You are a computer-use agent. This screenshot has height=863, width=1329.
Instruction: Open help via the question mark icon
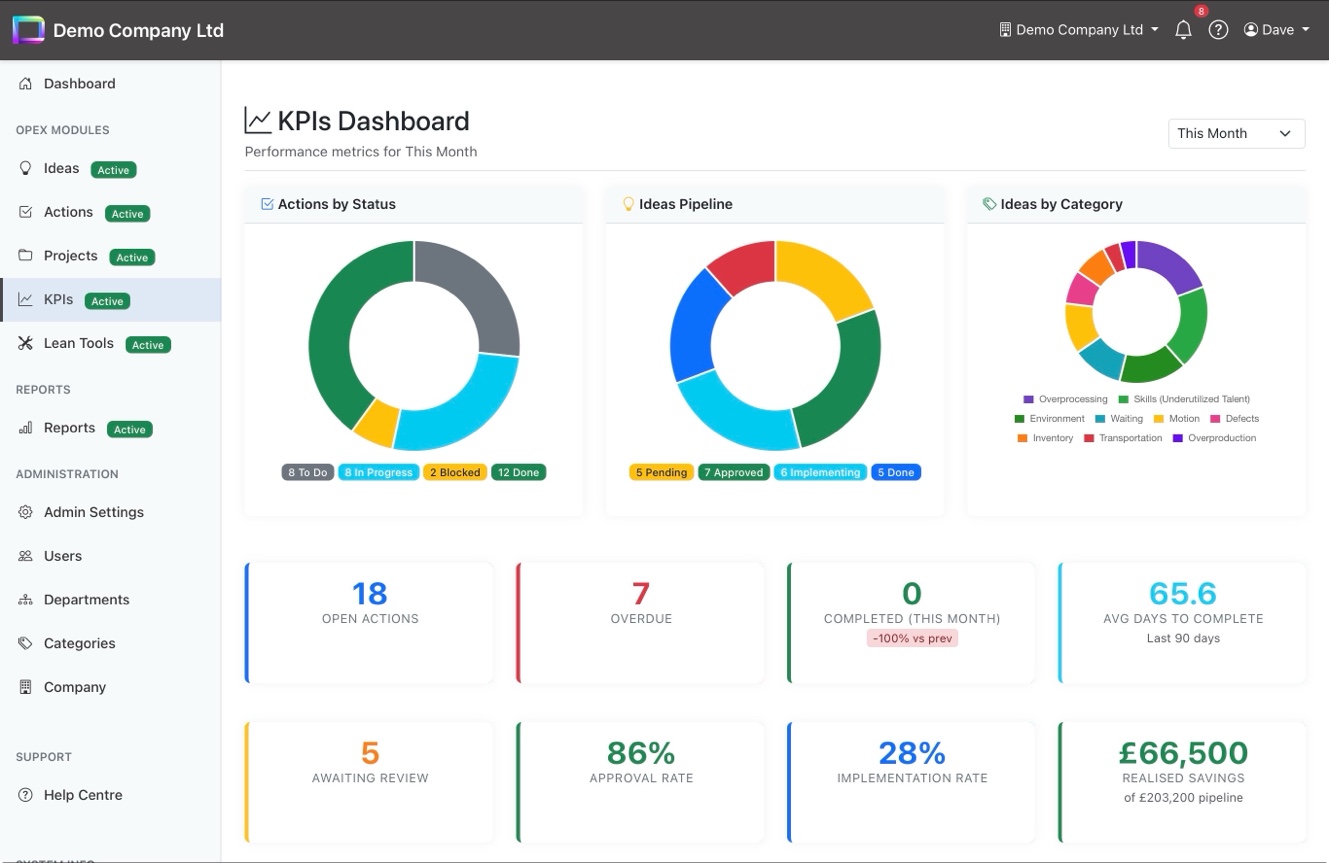click(x=1218, y=30)
